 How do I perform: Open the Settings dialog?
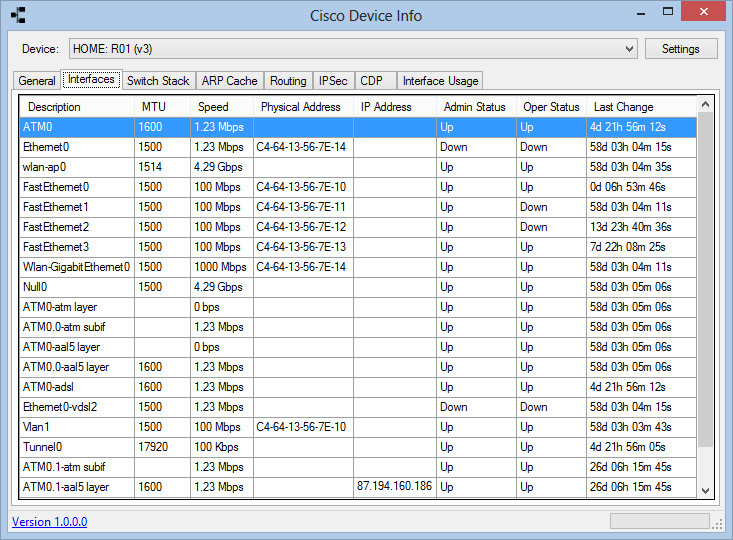[681, 49]
